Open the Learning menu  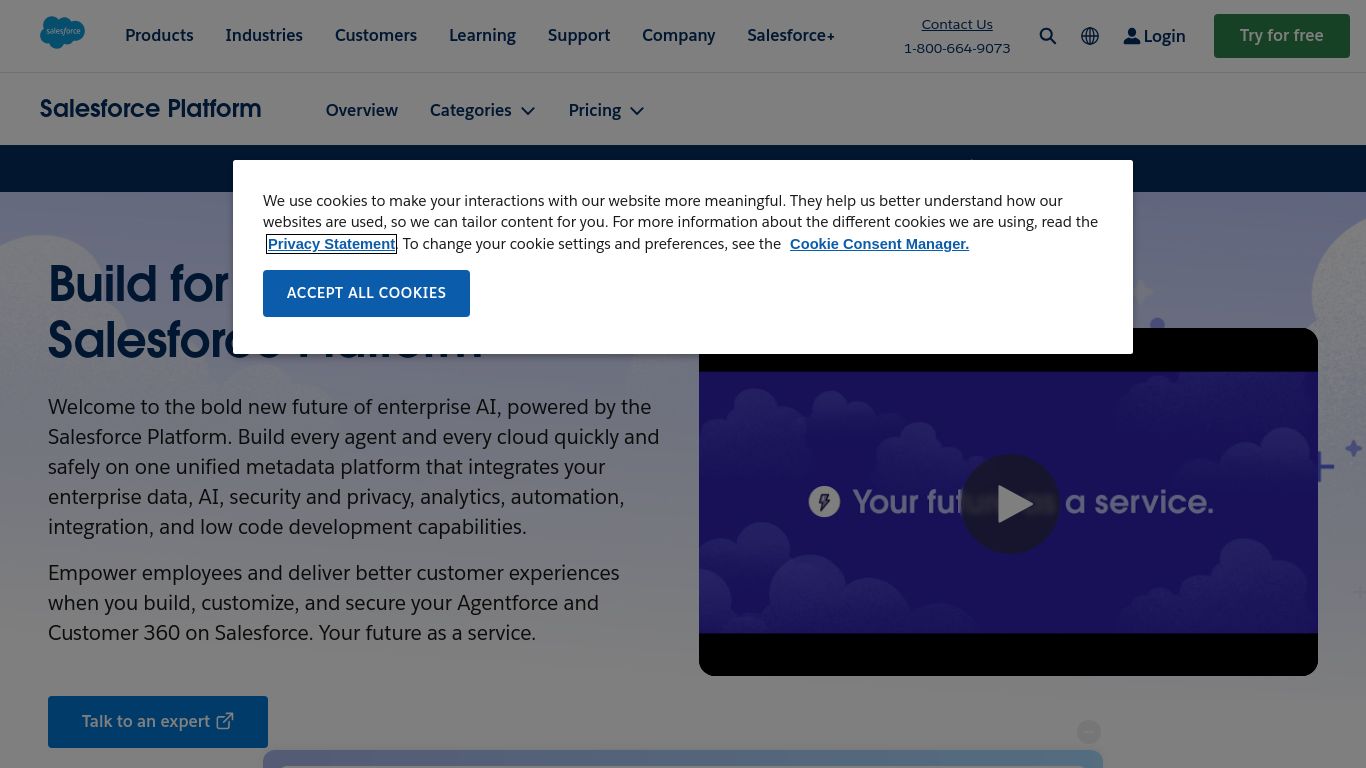coord(482,35)
